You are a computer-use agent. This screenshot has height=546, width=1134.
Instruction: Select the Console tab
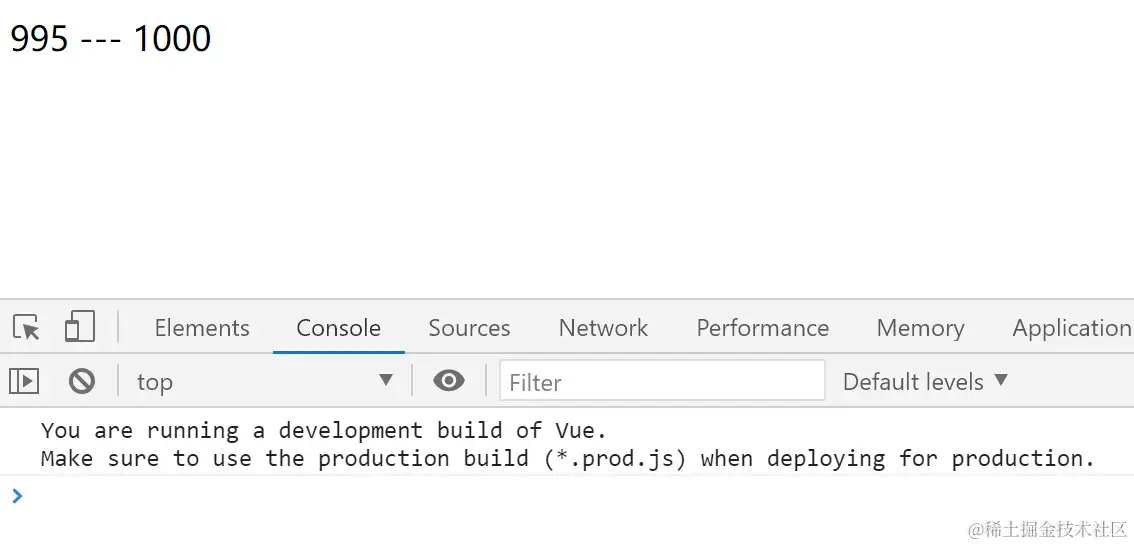(338, 328)
